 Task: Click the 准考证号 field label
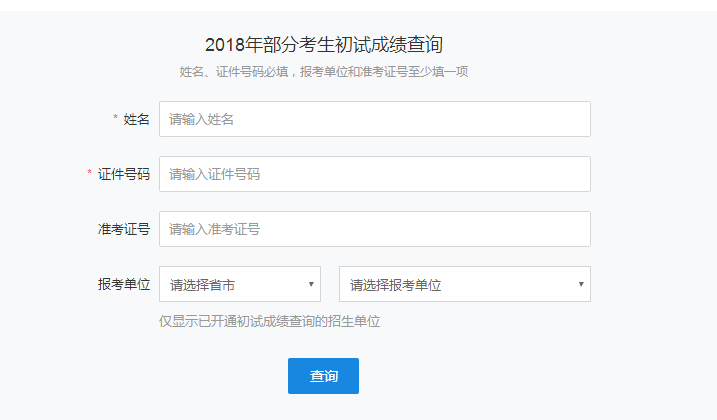coord(124,229)
